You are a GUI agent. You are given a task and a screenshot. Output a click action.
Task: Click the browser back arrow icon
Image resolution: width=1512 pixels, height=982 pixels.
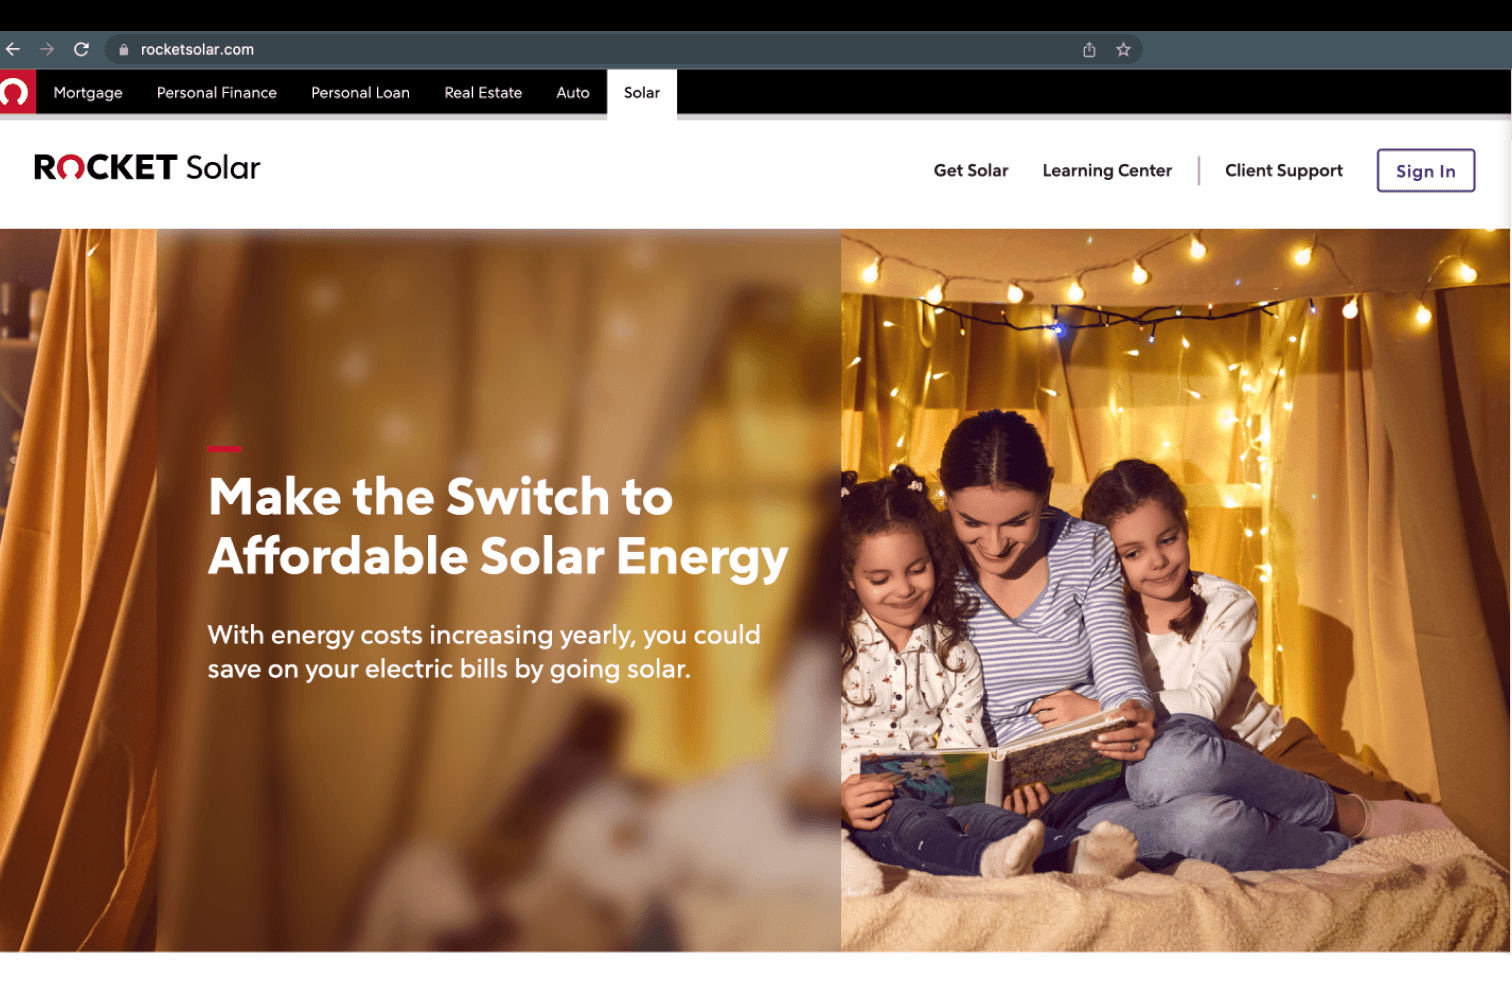[x=12, y=49]
